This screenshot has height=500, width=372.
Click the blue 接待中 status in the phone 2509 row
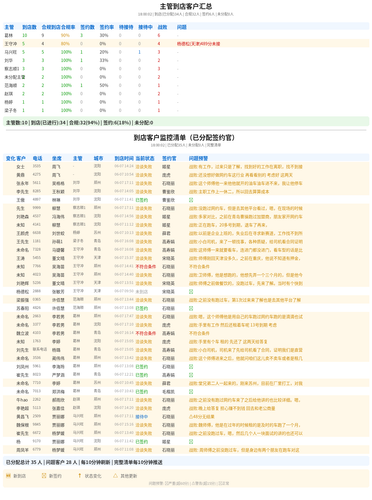142,417
